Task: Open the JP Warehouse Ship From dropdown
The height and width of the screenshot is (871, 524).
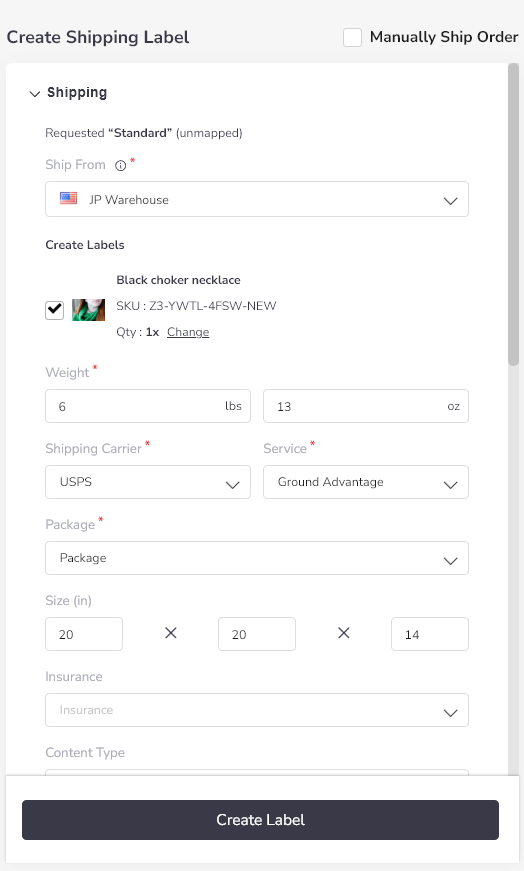Action: click(x=257, y=199)
